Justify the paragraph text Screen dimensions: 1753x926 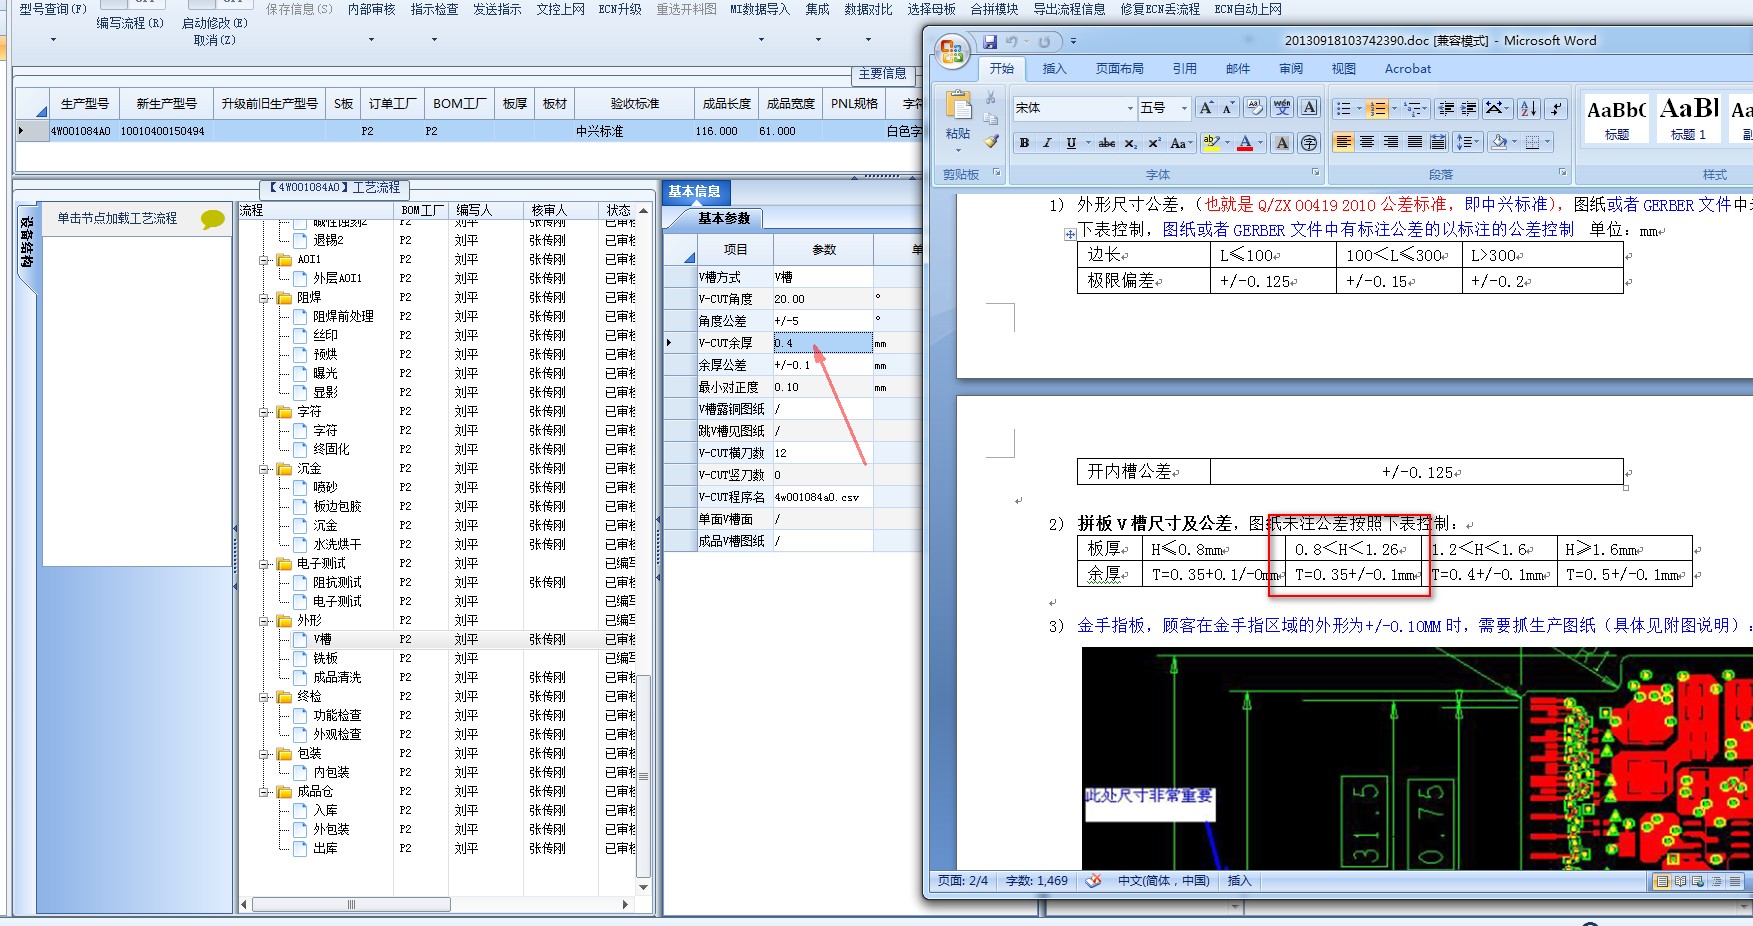[x=1415, y=142]
